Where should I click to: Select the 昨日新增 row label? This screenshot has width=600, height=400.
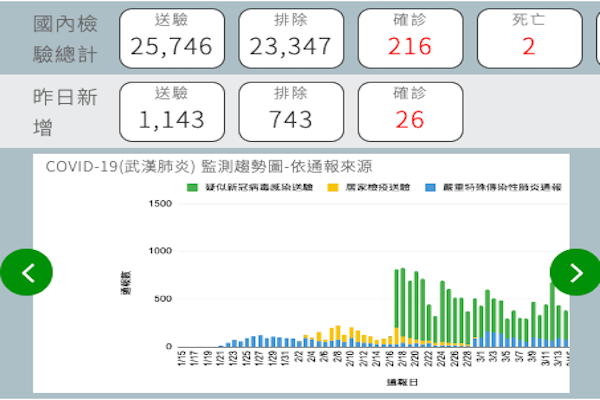[67, 112]
